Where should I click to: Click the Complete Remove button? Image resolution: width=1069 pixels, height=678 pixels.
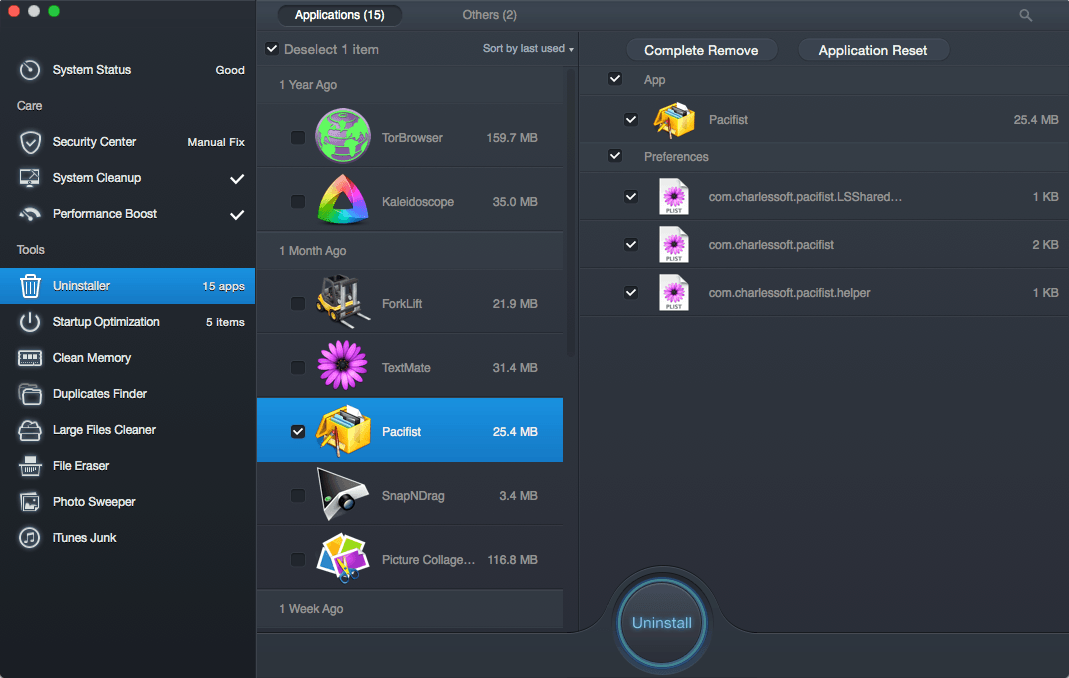coord(702,50)
